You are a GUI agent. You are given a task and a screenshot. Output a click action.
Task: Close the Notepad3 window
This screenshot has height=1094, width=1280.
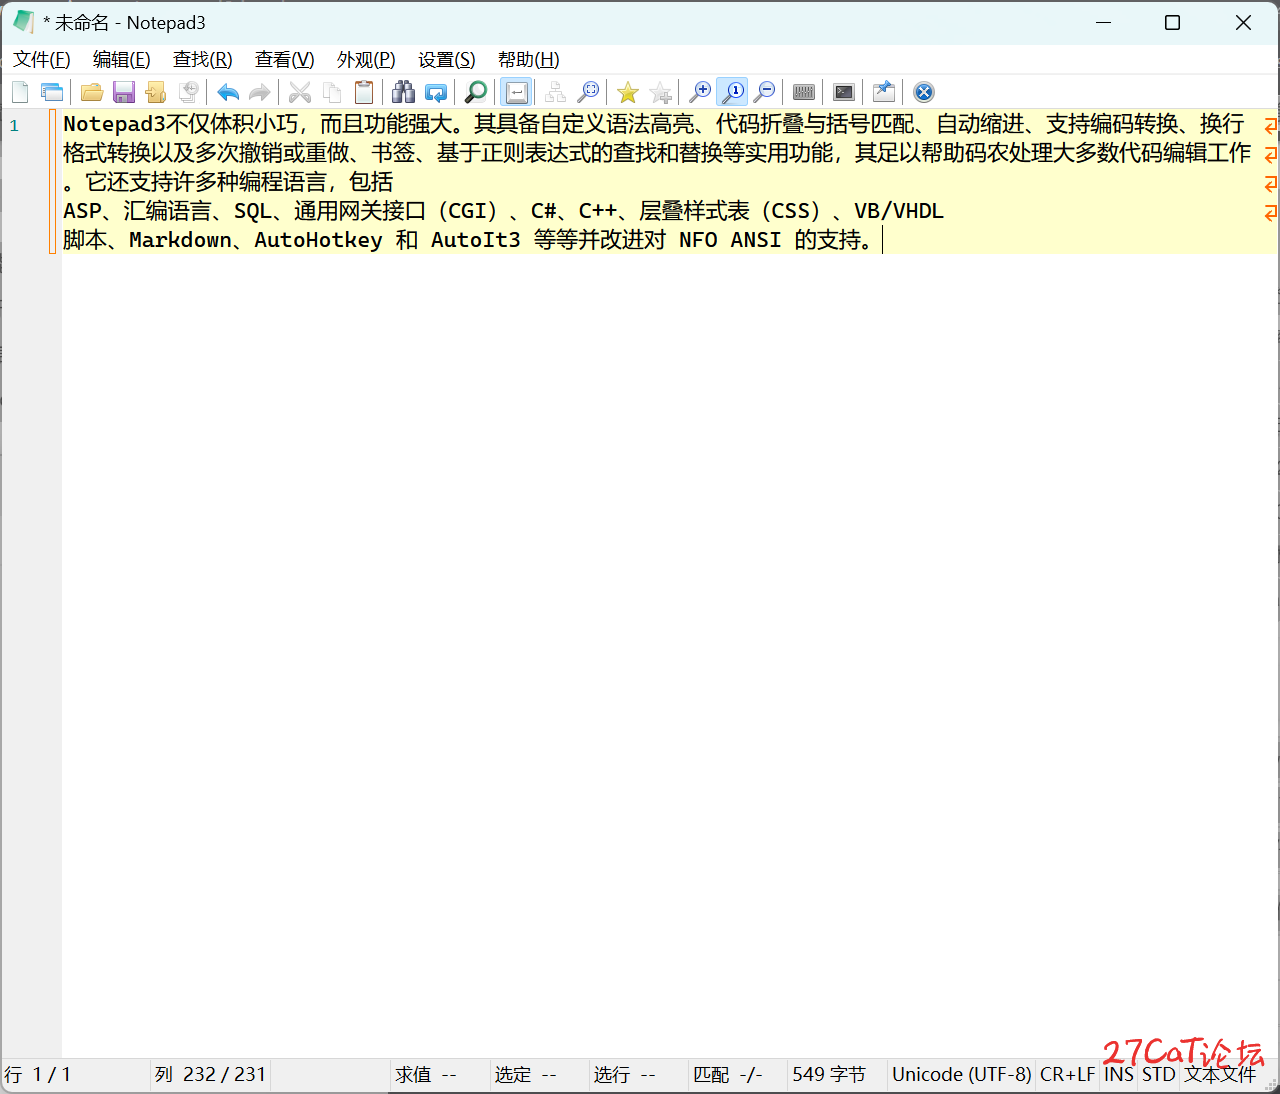1243,22
